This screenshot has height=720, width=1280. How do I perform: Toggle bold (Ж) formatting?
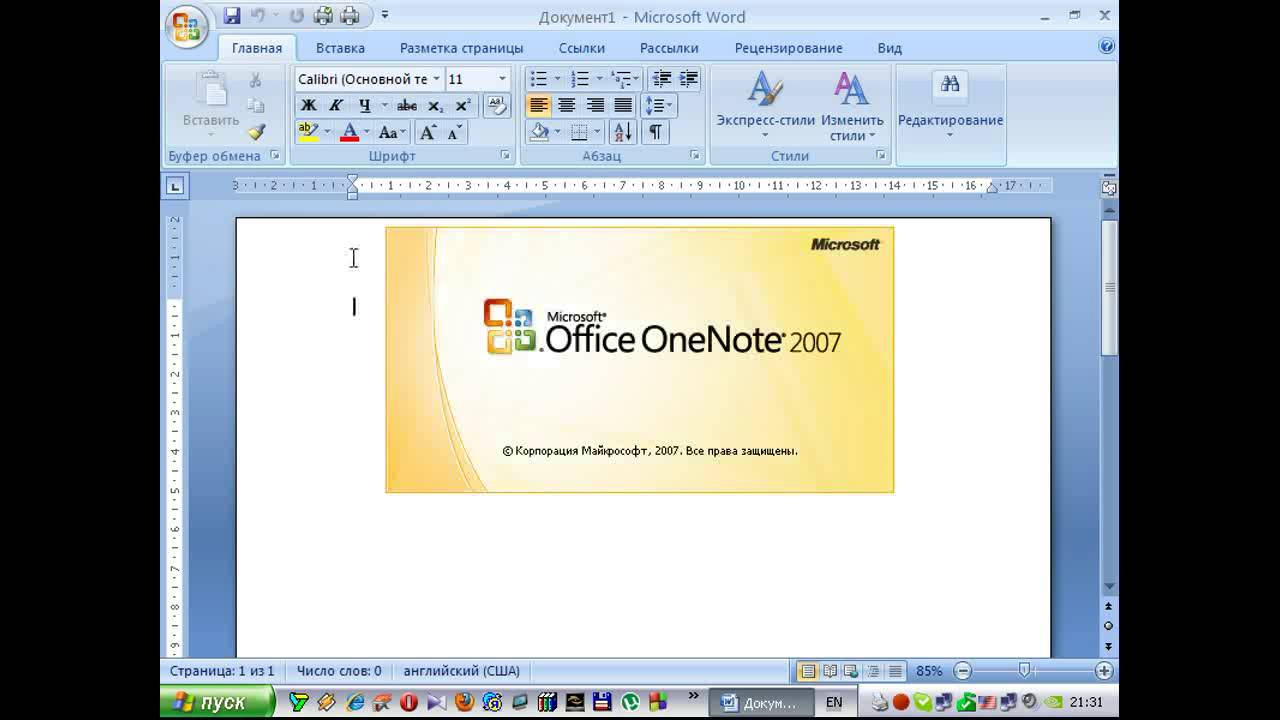point(309,106)
